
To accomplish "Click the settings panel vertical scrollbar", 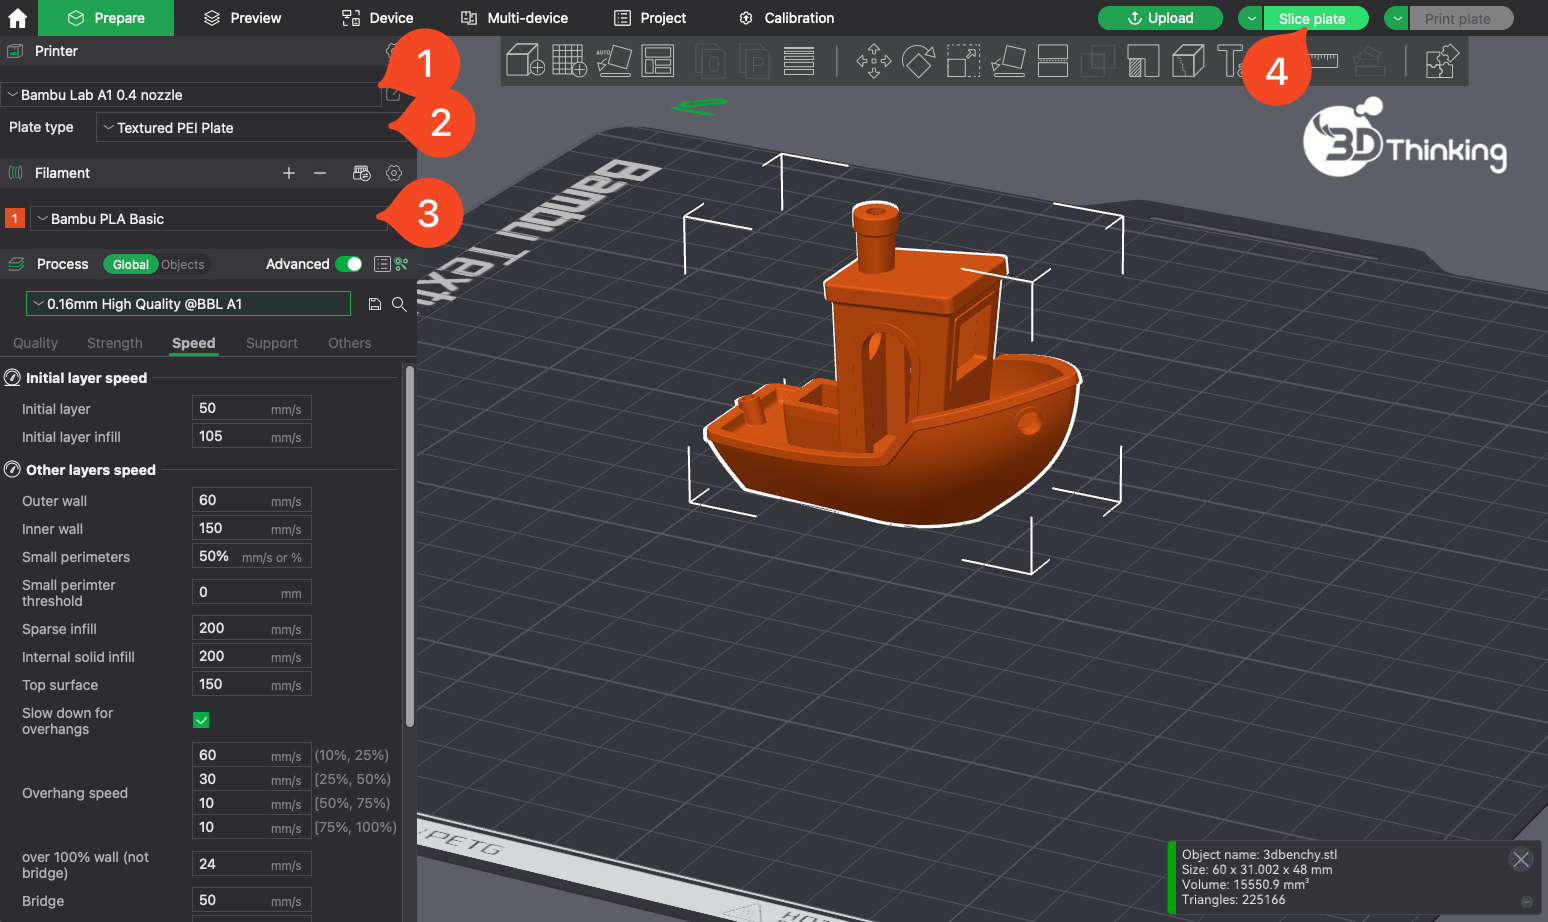I will point(409,545).
